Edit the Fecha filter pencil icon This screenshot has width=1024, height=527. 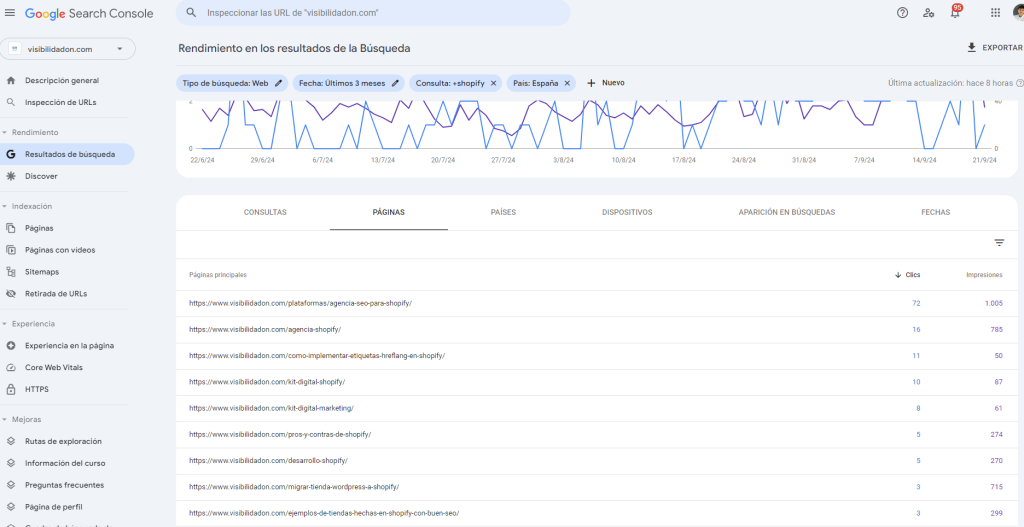click(395, 83)
